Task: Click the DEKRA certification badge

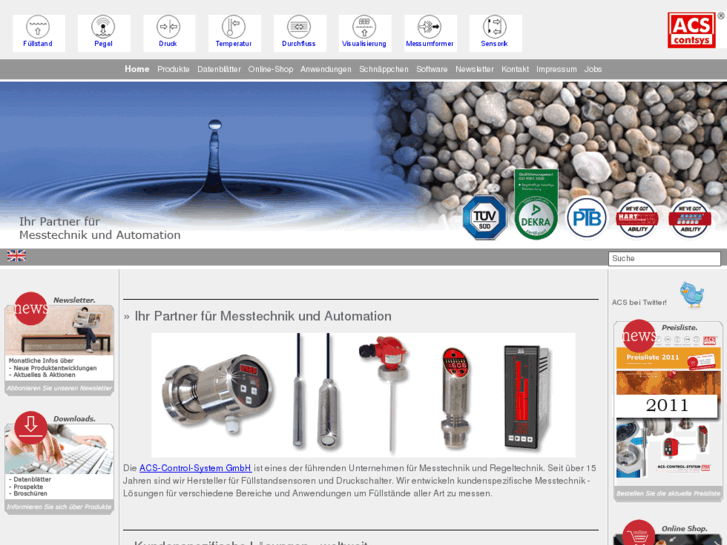Action: coord(536,205)
